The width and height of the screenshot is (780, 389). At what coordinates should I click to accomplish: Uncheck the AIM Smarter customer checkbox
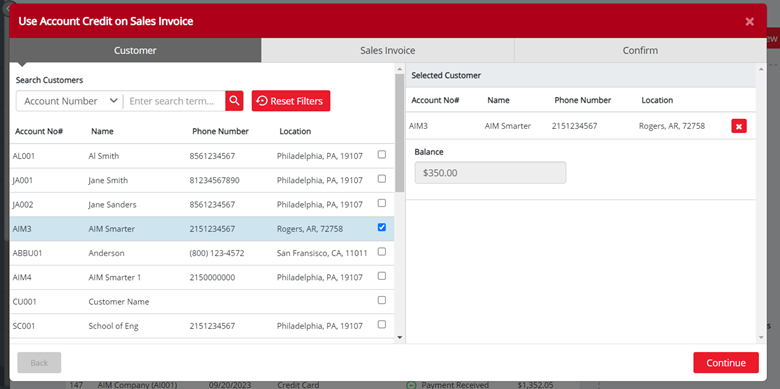click(x=382, y=227)
